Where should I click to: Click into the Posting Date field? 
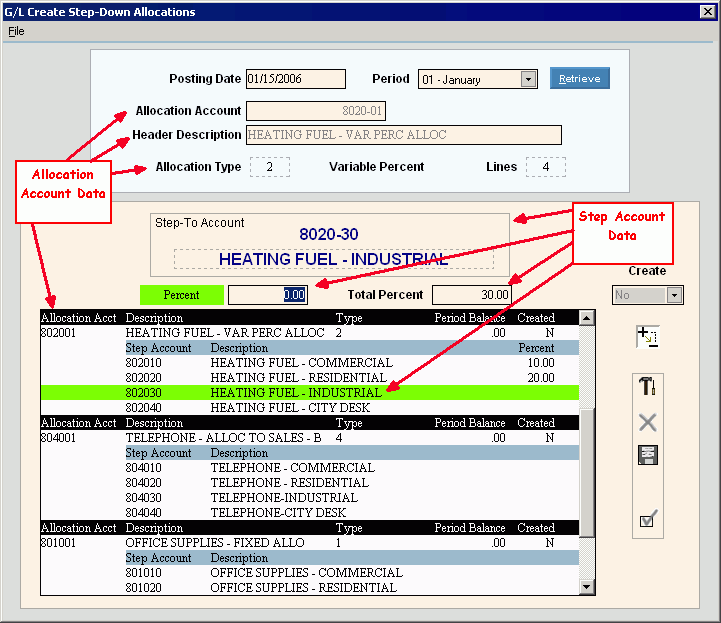295,79
